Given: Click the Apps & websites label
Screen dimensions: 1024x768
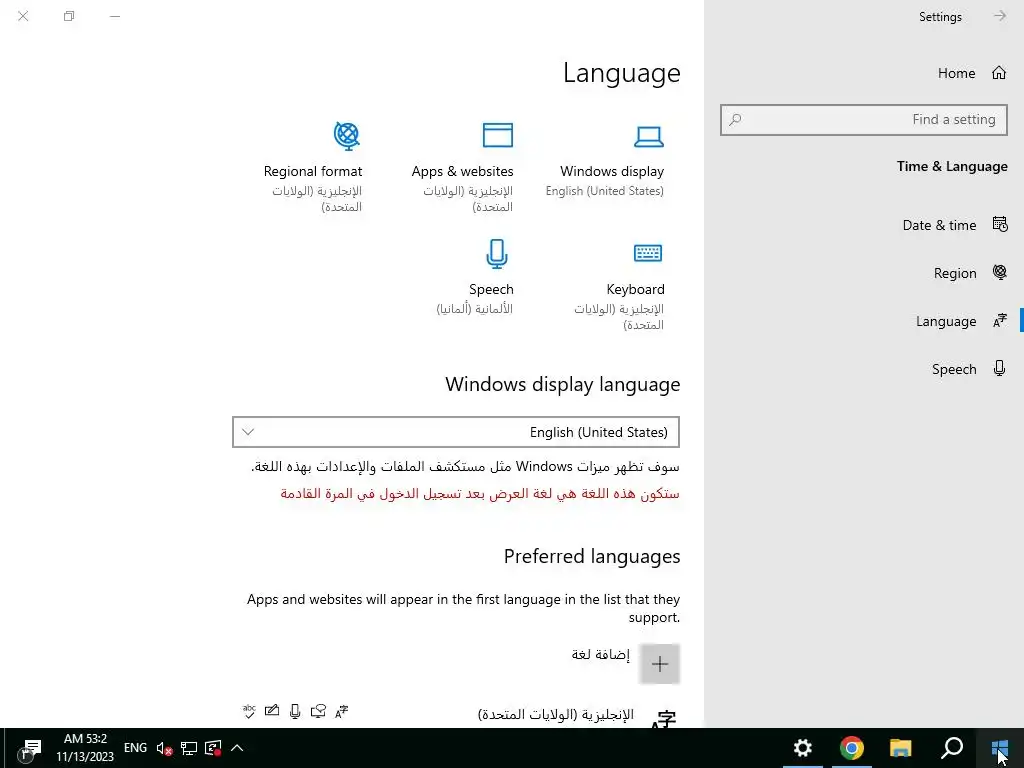Looking at the screenshot, I should tap(462, 171).
